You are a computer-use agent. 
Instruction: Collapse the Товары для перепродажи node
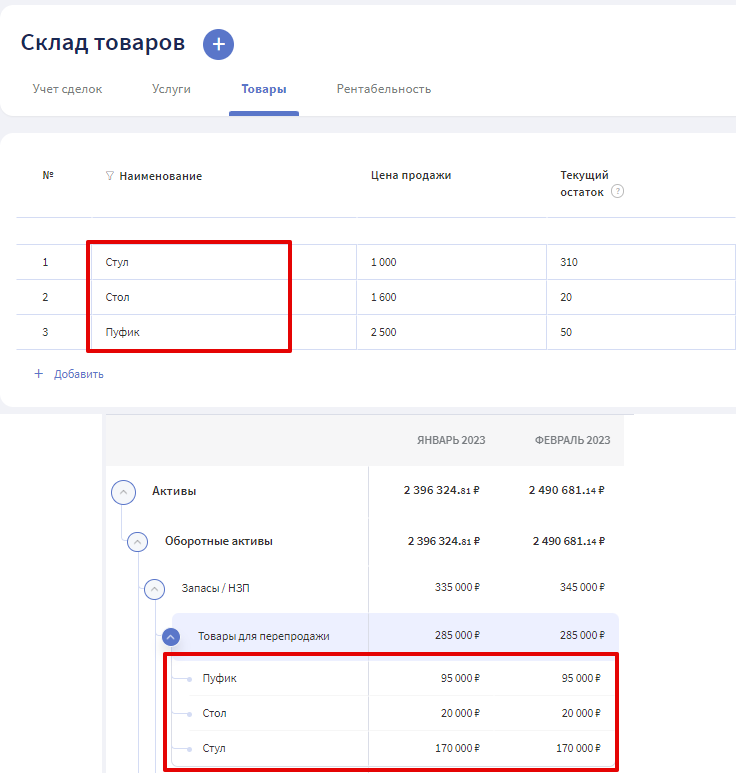[x=171, y=637]
